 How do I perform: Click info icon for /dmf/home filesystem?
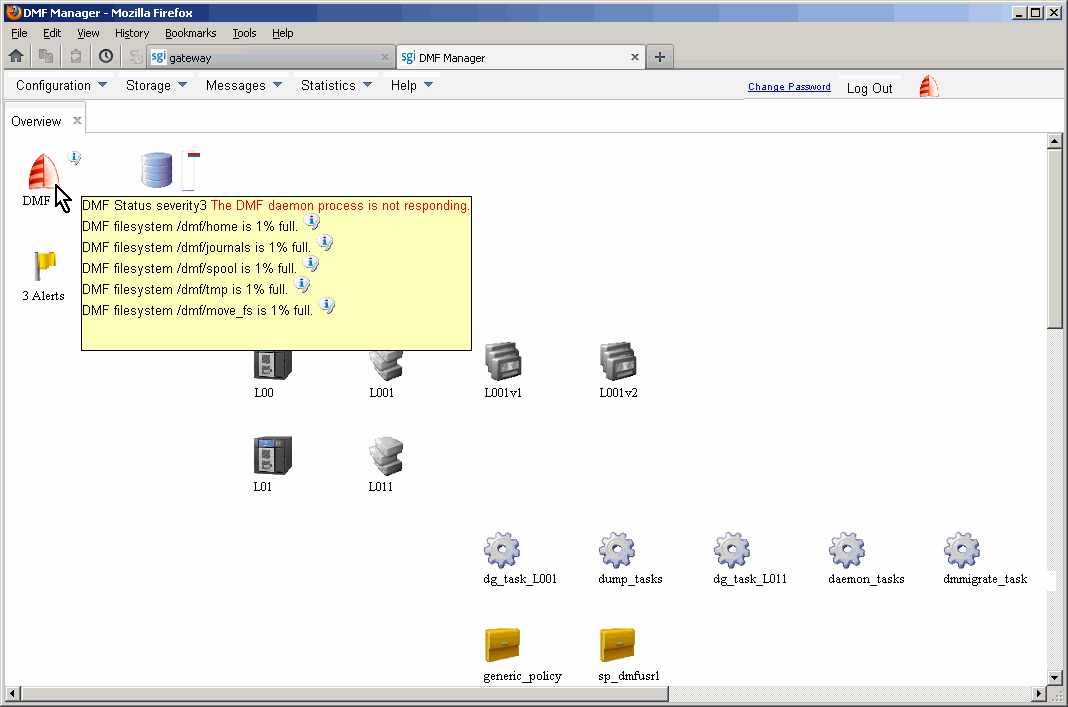pyautogui.click(x=311, y=221)
